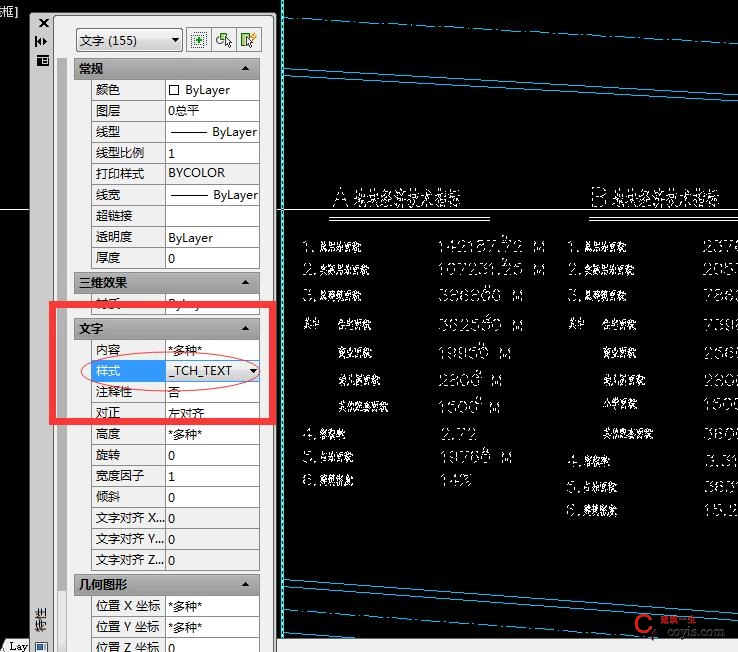Viewport: 738px width, 652px height.
Task: Open the palette properties menu icon
Action: [x=42, y=60]
